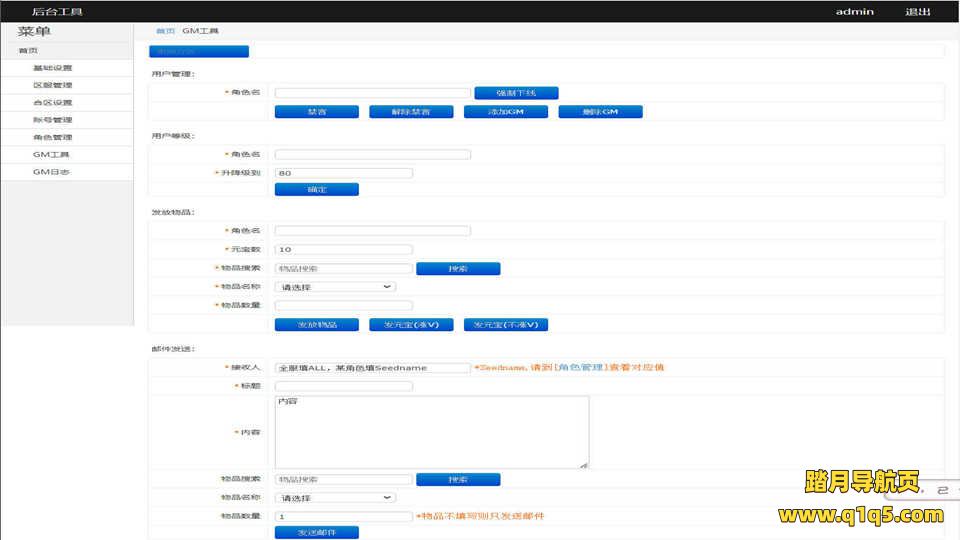Click the 解除禁言 button
The image size is (960, 540).
pyautogui.click(x=411, y=112)
